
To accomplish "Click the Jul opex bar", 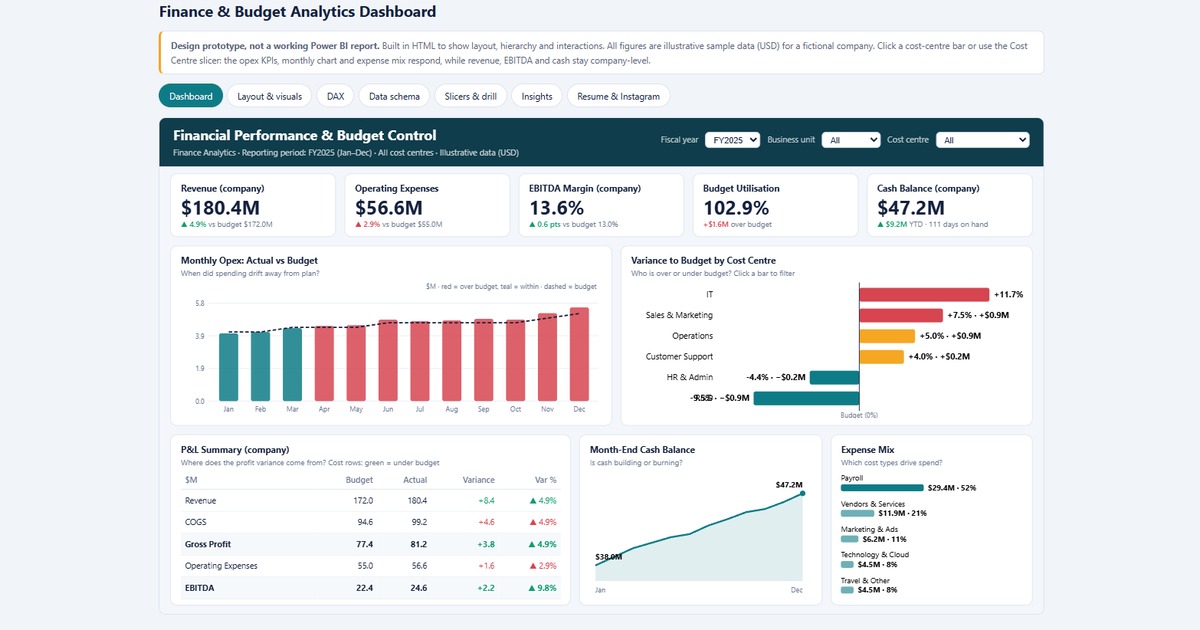I will pyautogui.click(x=420, y=361).
